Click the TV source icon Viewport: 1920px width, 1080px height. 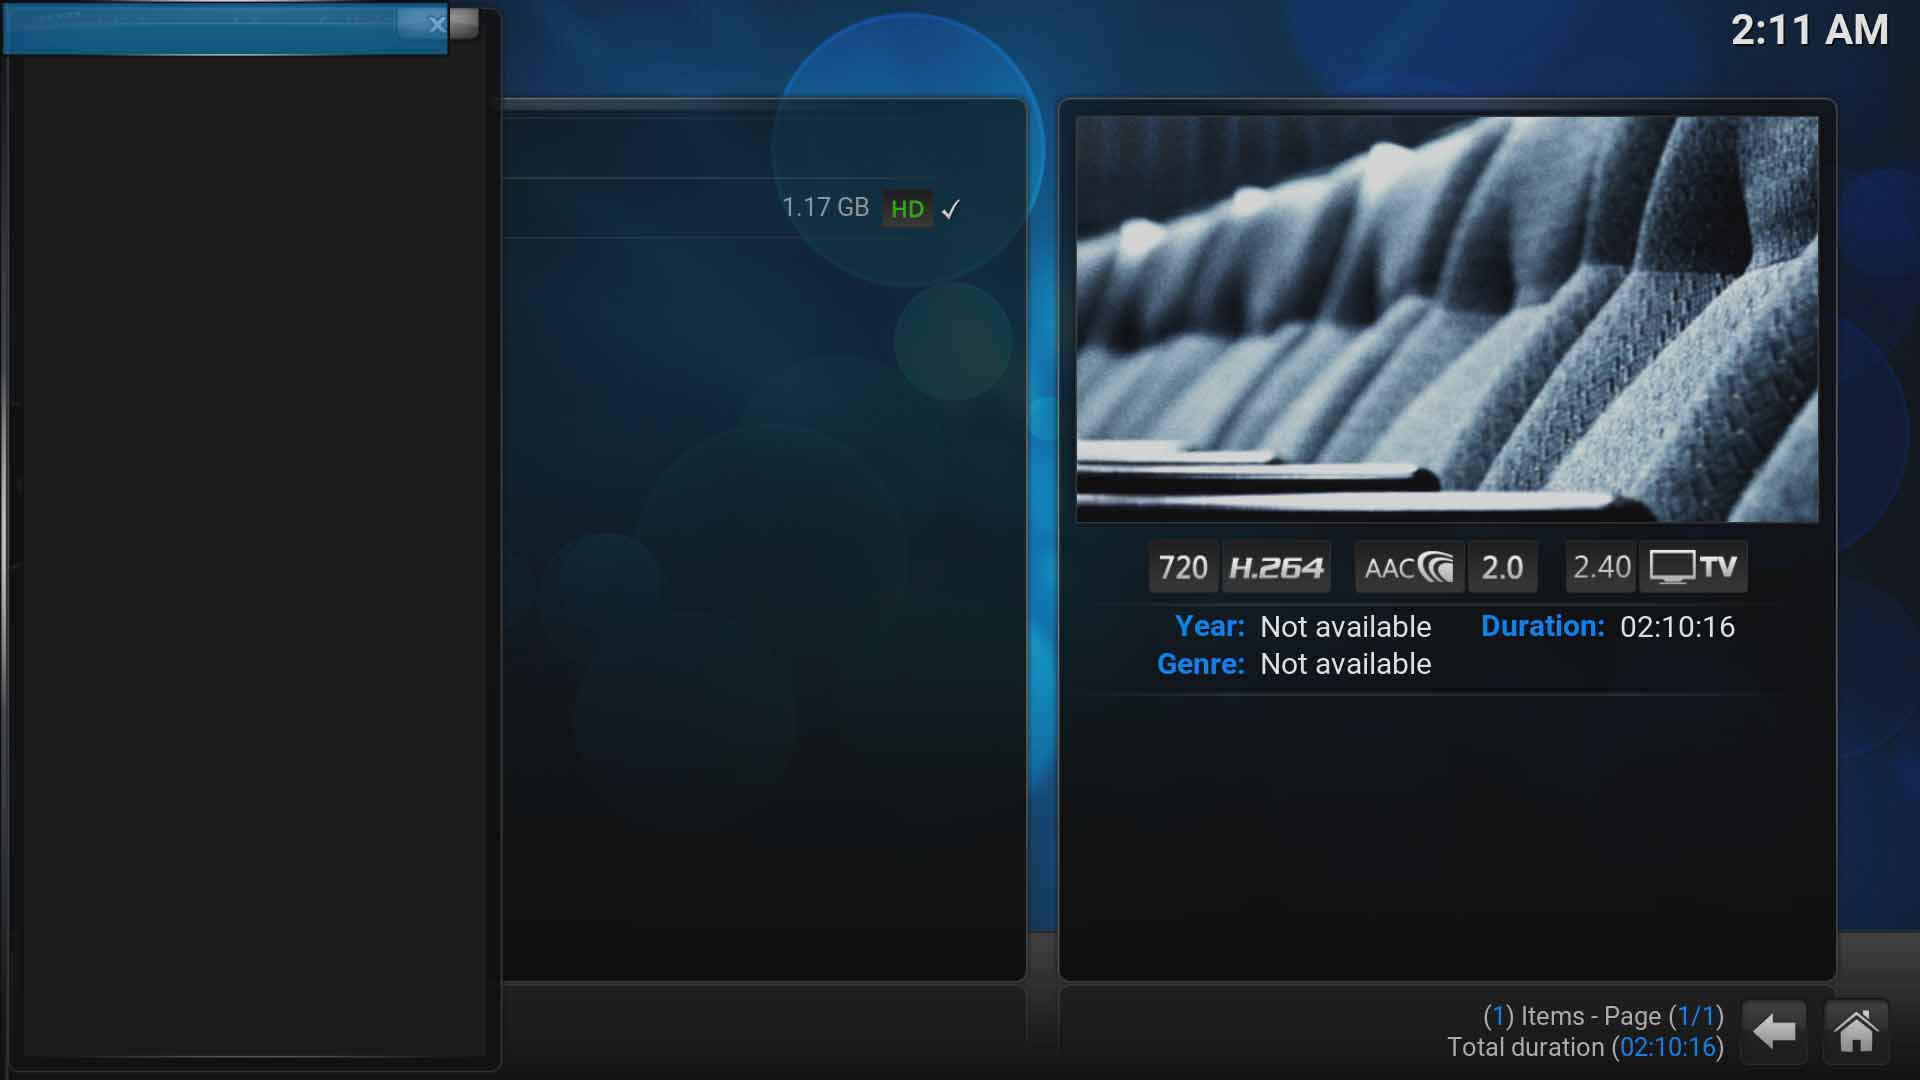click(1693, 567)
